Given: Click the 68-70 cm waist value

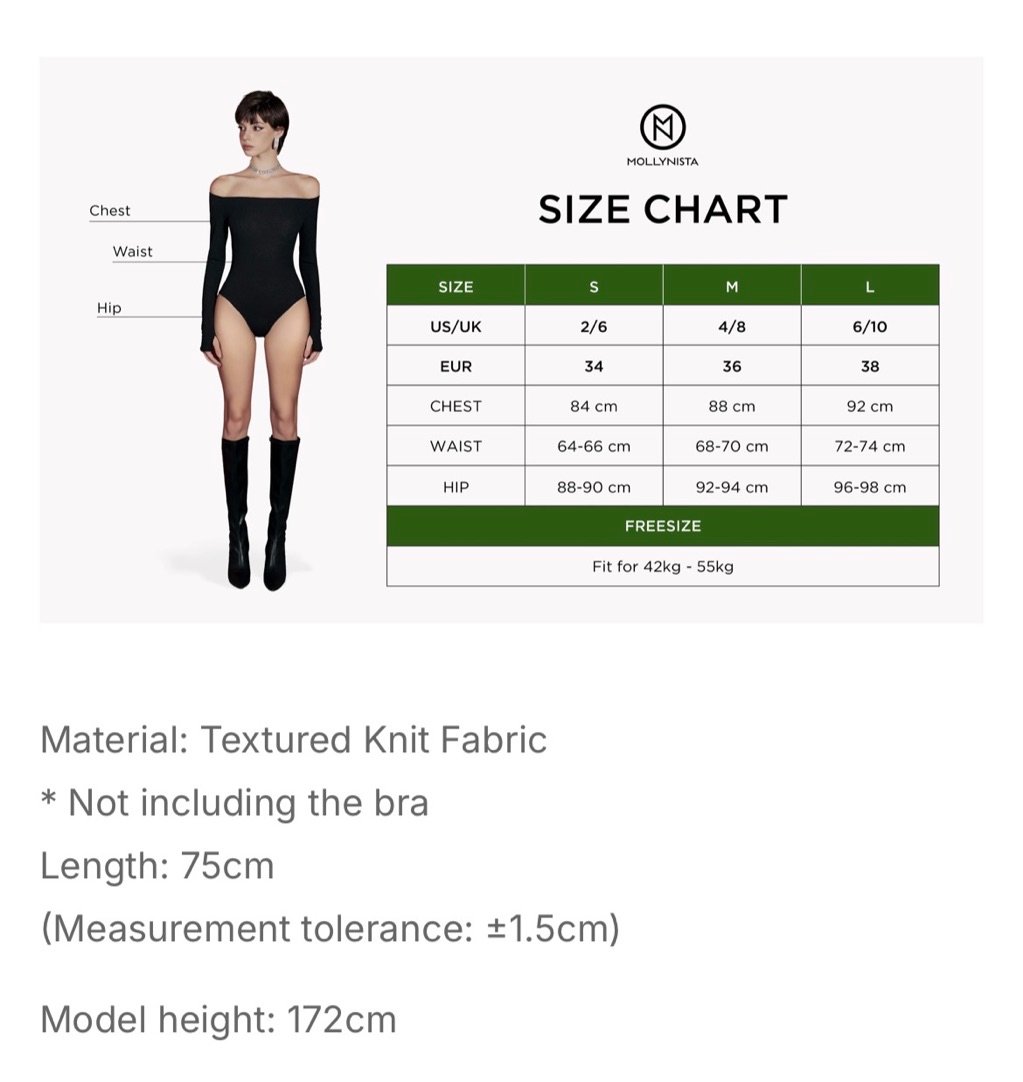Looking at the screenshot, I should (x=732, y=446).
